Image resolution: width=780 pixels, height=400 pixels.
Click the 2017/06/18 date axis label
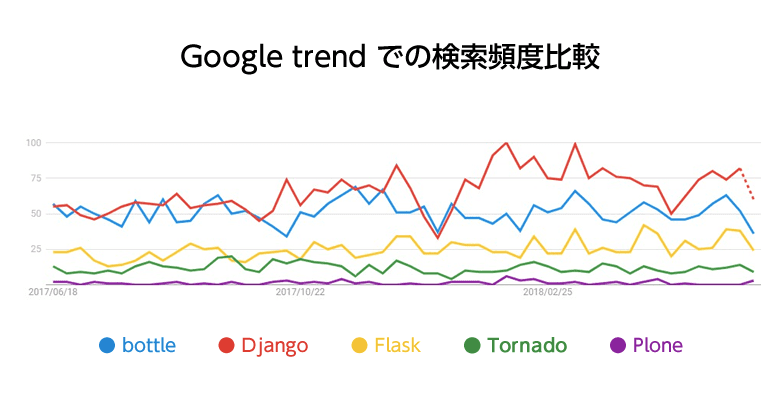53,292
